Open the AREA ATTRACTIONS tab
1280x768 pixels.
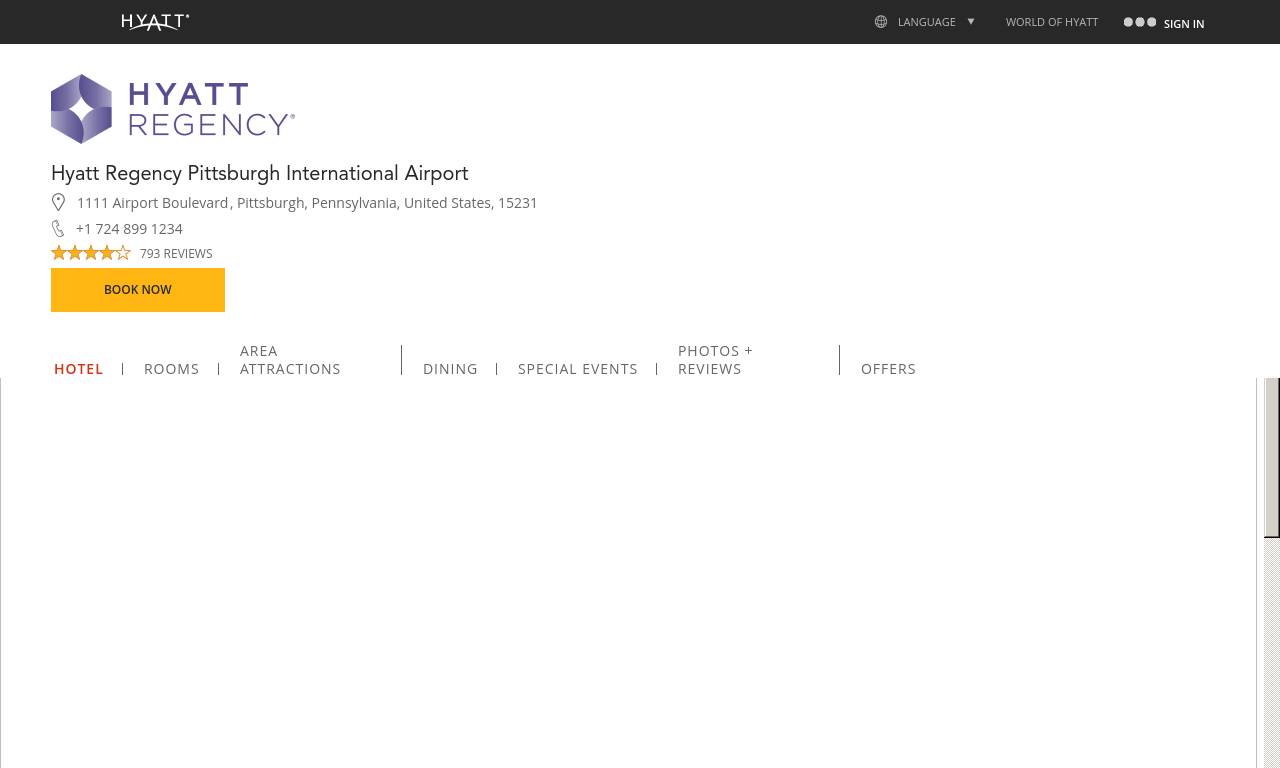pyautogui.click(x=290, y=360)
